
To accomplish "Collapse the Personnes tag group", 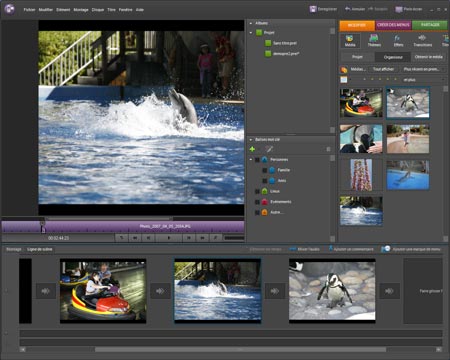I will tap(251, 160).
